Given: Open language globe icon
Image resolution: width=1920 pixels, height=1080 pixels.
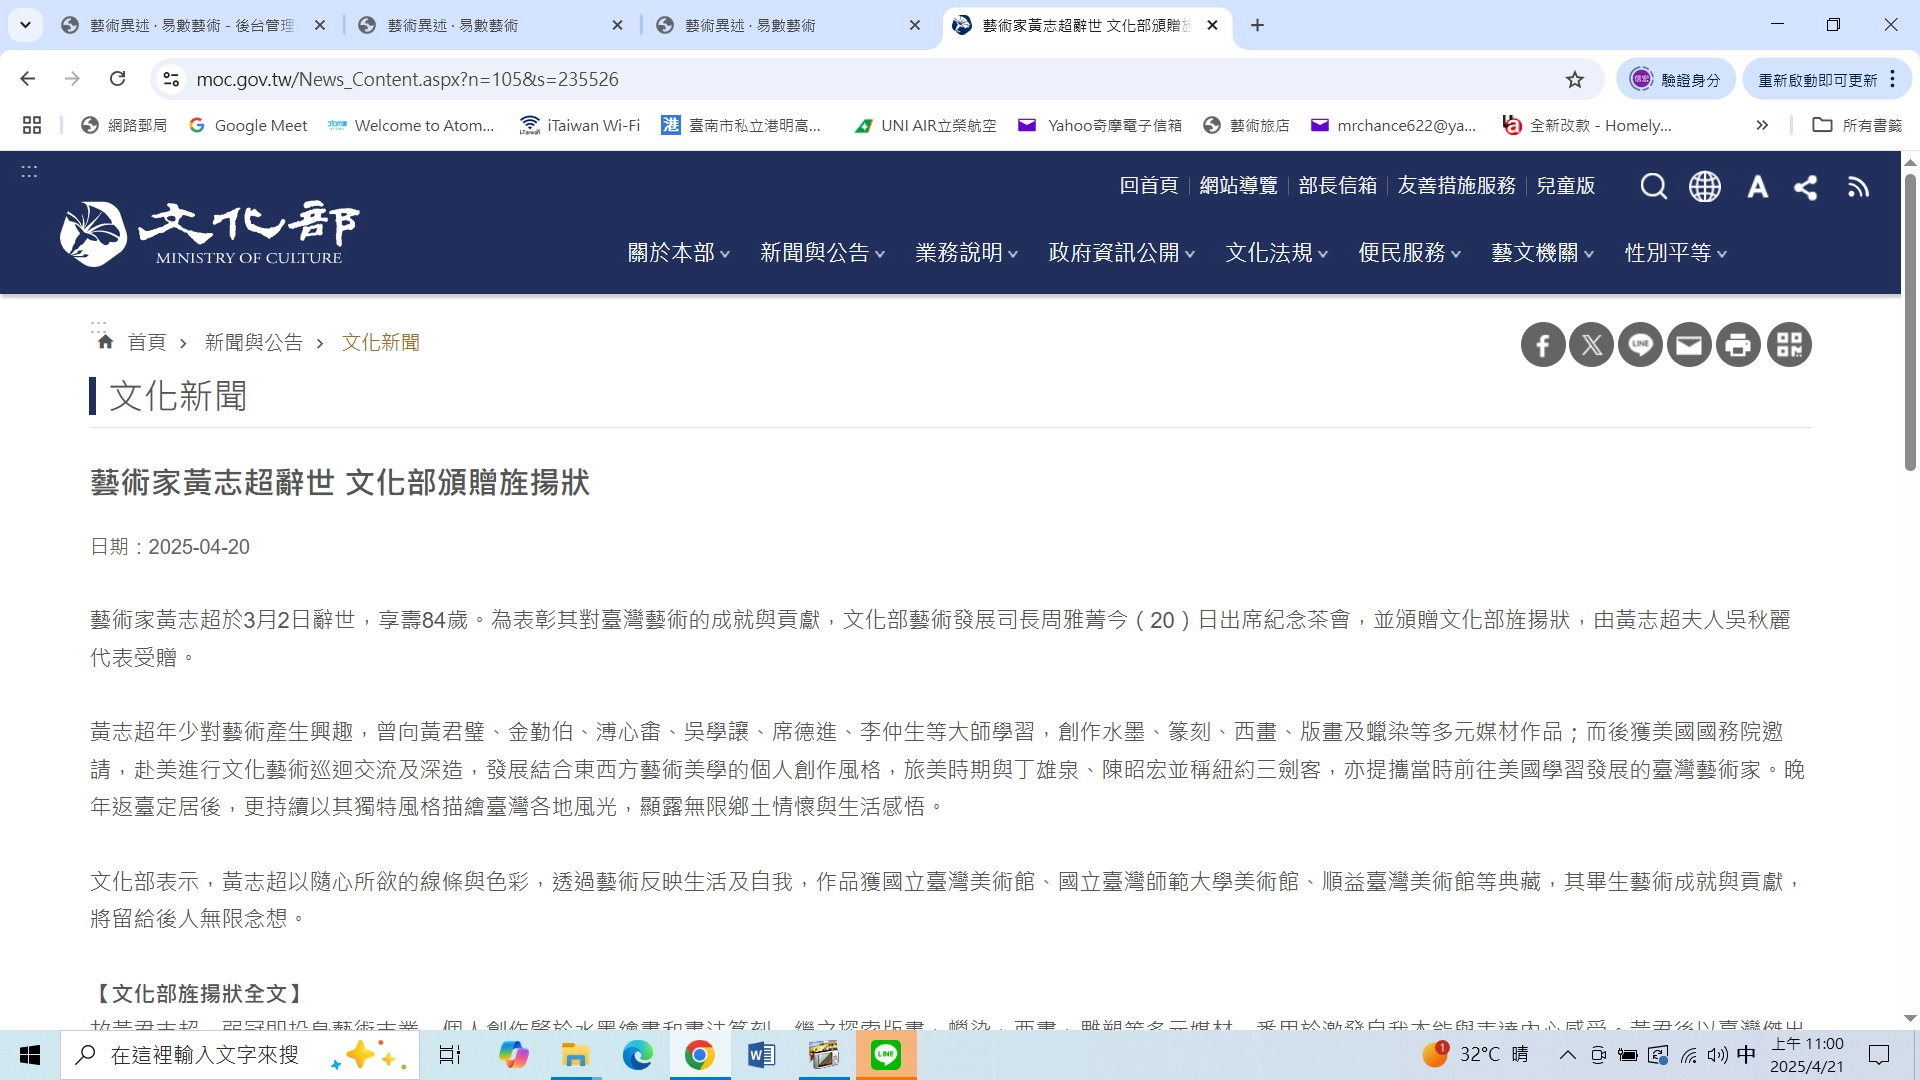Looking at the screenshot, I should pos(1705,187).
